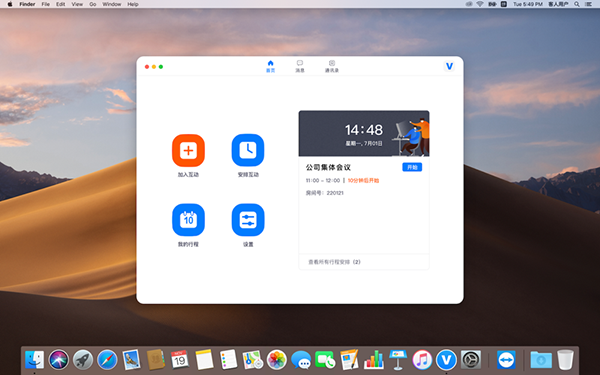Launch Siri from the dock

[59, 360]
